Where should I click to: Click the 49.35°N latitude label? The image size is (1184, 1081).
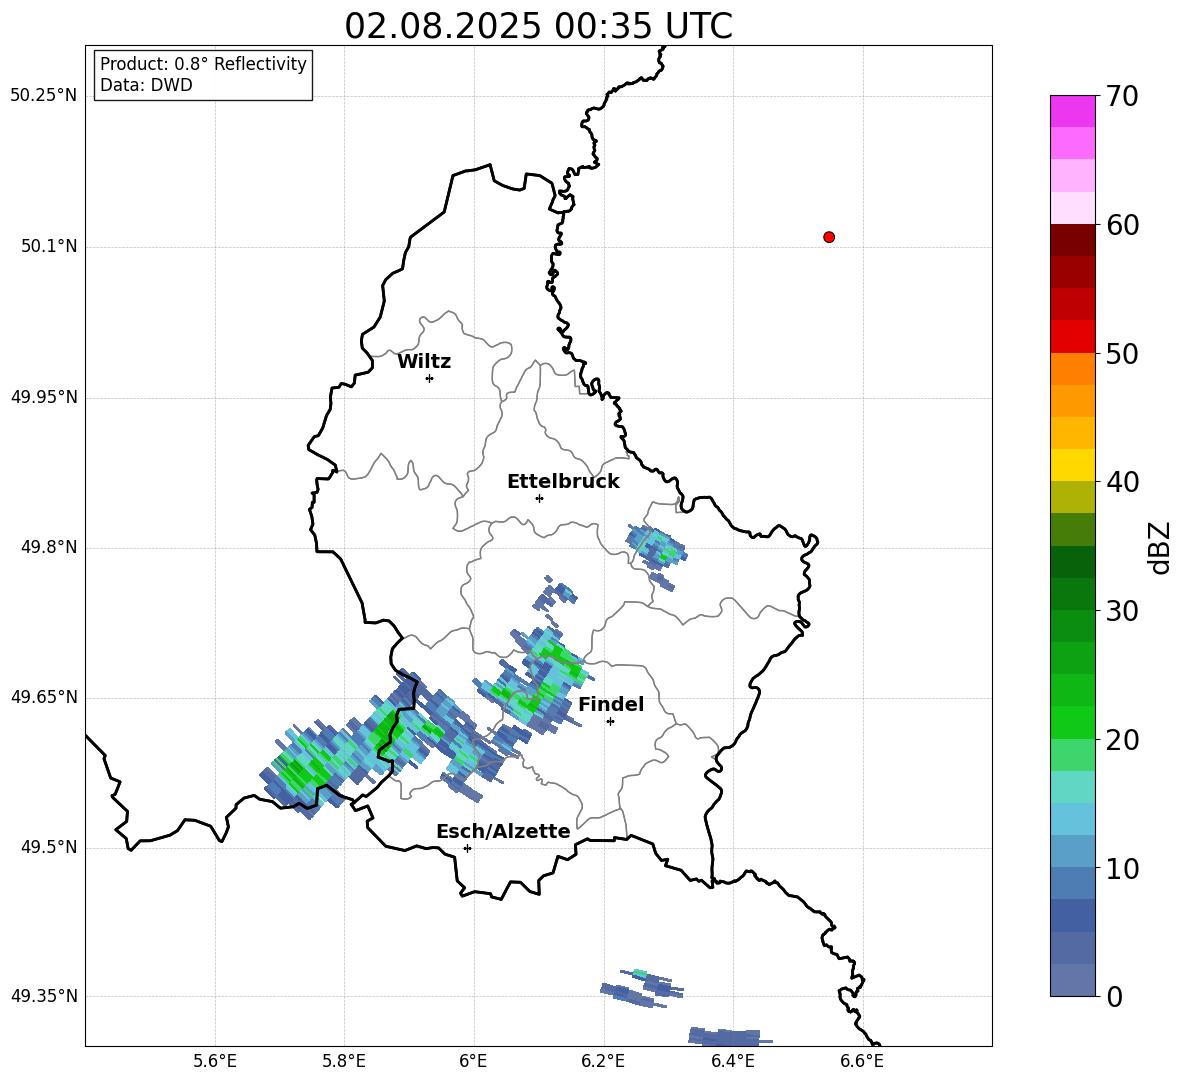click(x=44, y=996)
